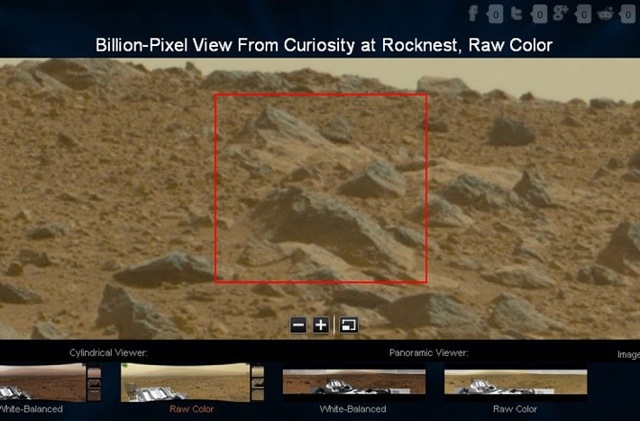Click the Panoramic Viewer label
This screenshot has height=421, width=640.
(429, 353)
